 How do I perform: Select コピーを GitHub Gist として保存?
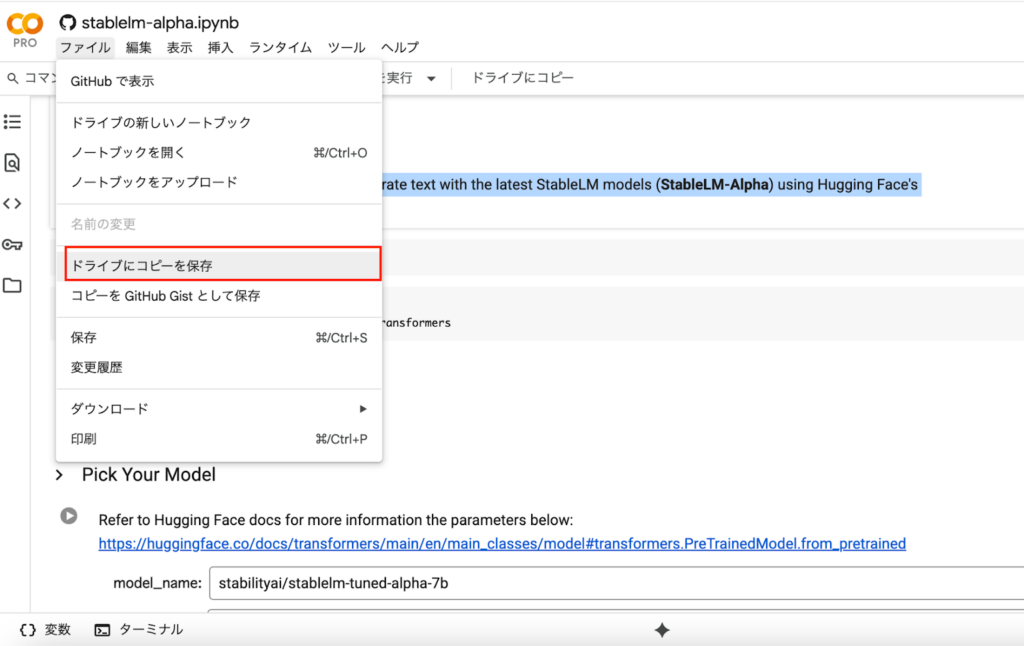click(219, 296)
